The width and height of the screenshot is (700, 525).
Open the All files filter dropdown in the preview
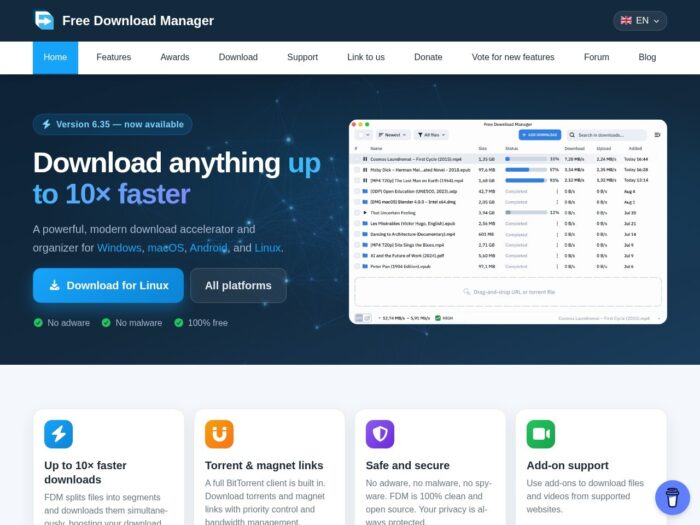431,135
